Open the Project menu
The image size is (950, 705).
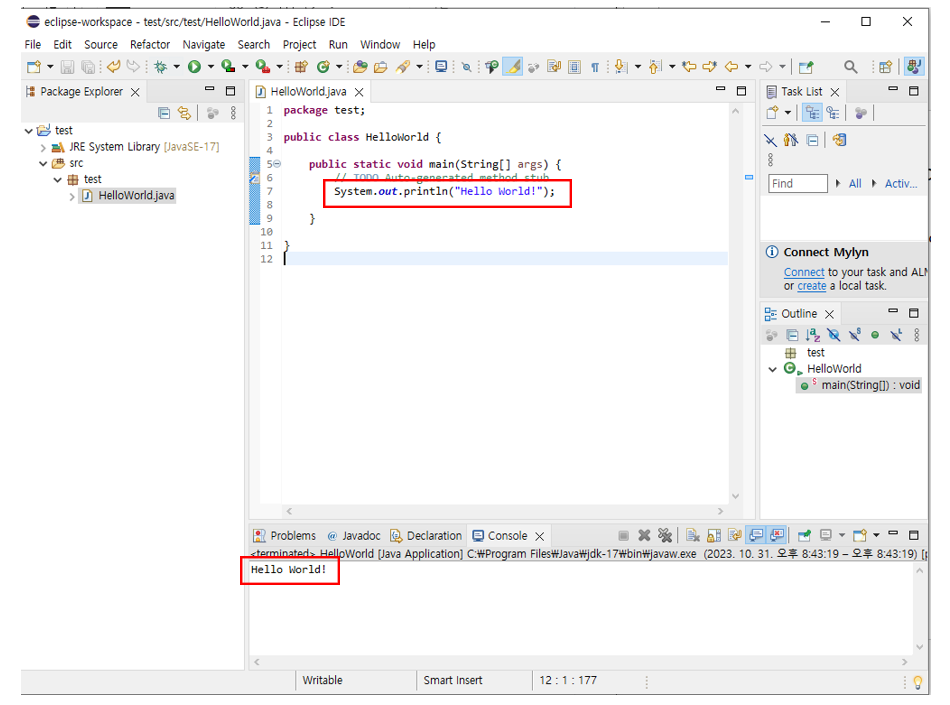299,44
